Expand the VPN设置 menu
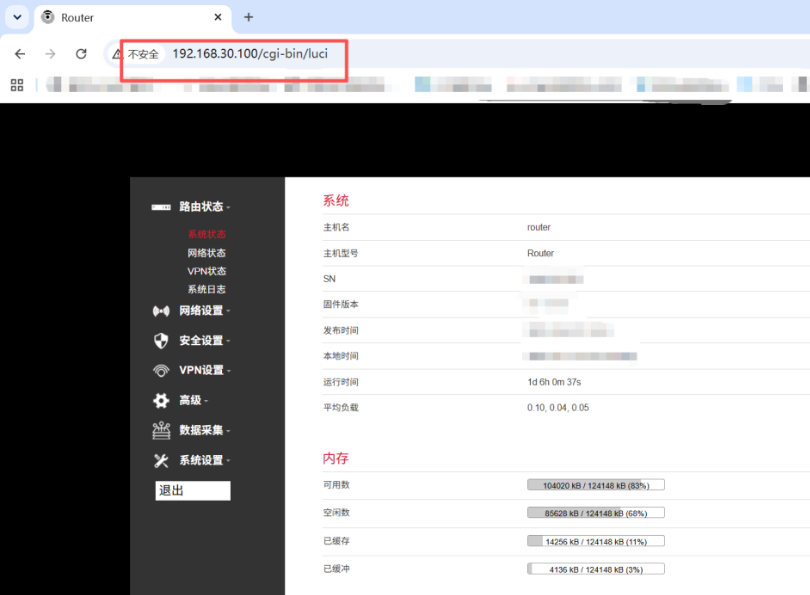Image resolution: width=810 pixels, height=595 pixels. click(x=205, y=370)
